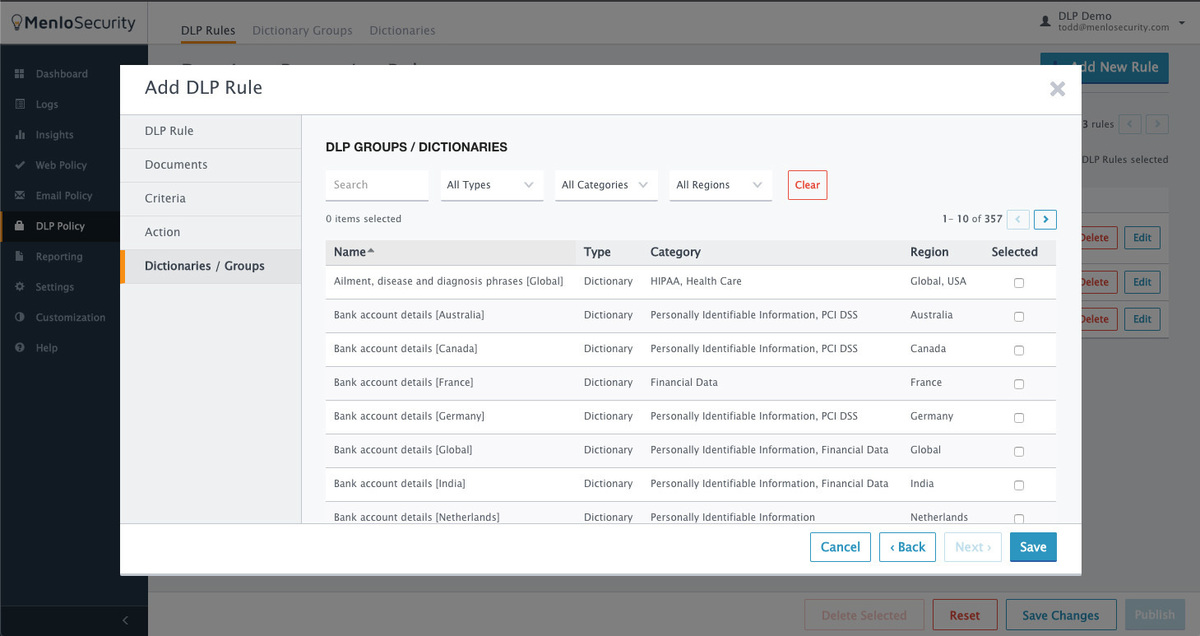
Task: Click the Type column header
Action: click(x=597, y=252)
